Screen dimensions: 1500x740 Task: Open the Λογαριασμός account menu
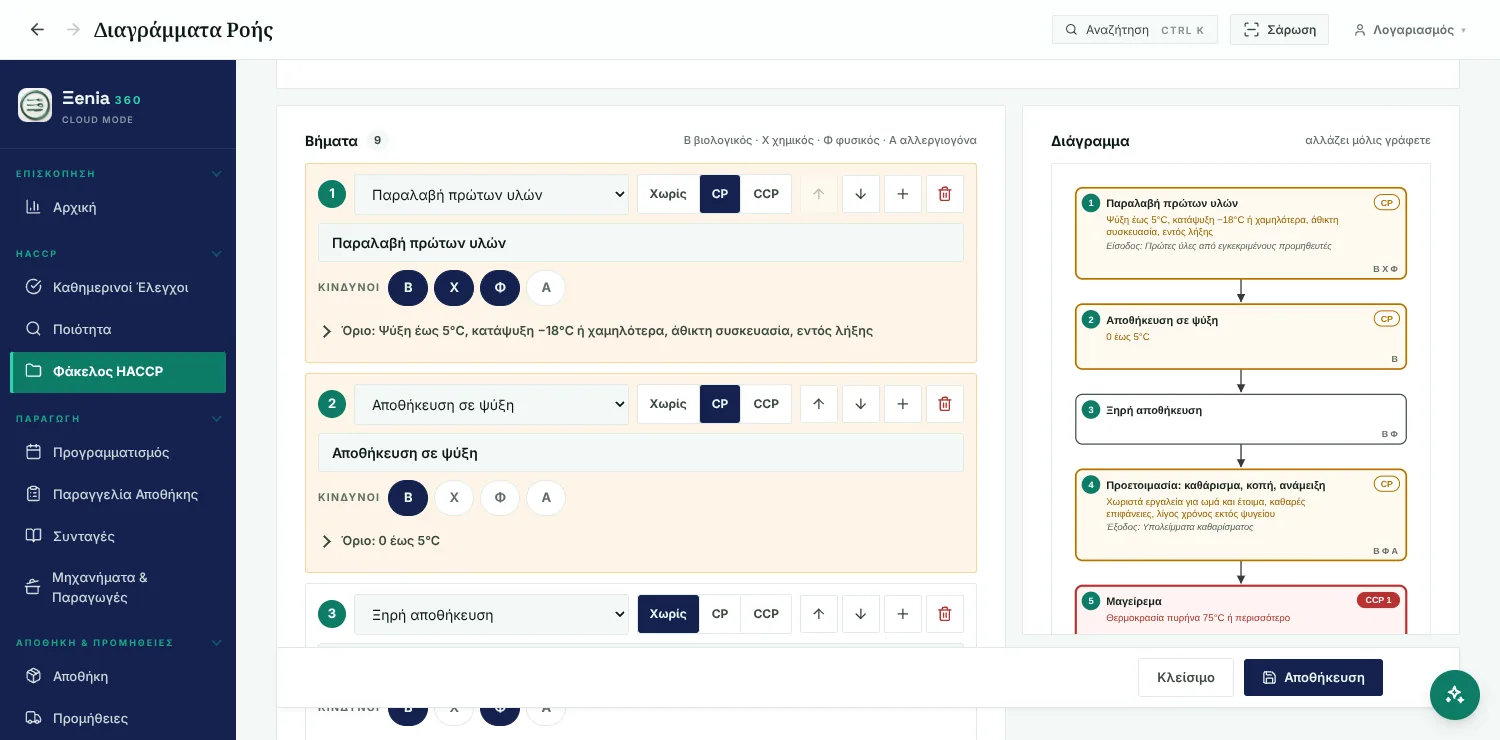click(1410, 30)
